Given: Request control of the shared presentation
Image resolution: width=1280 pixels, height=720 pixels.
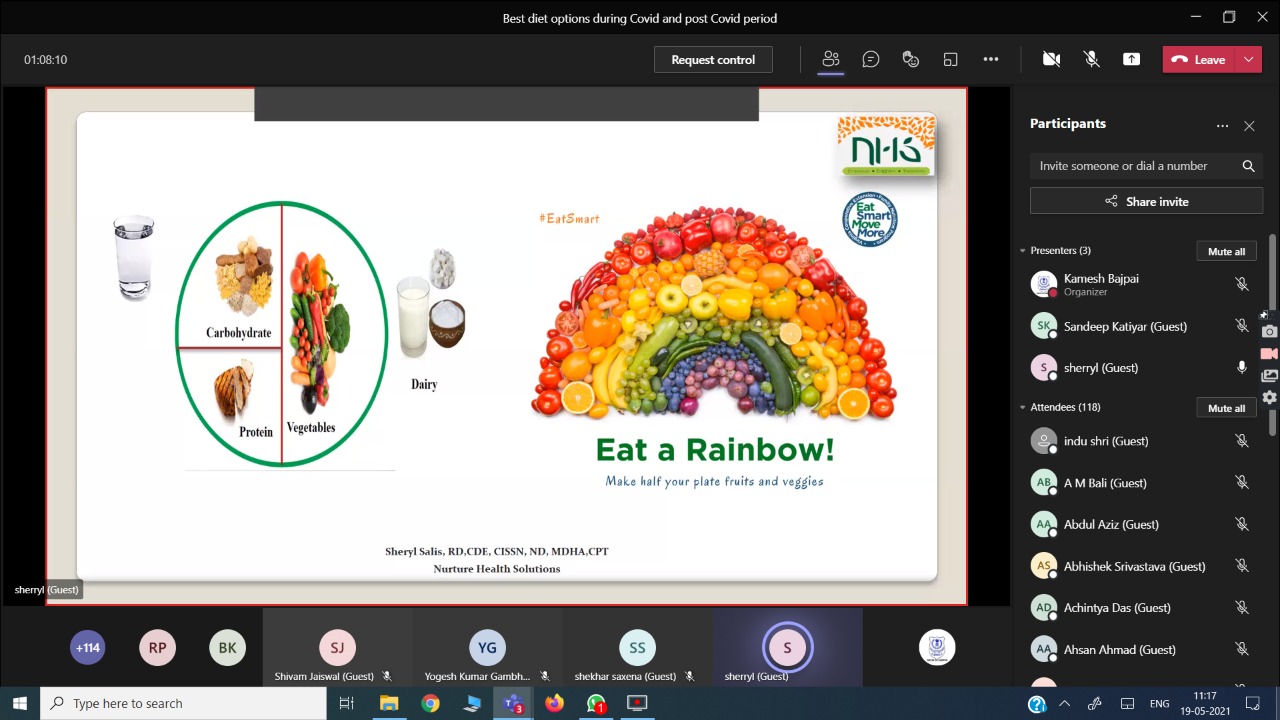Looking at the screenshot, I should [713, 59].
